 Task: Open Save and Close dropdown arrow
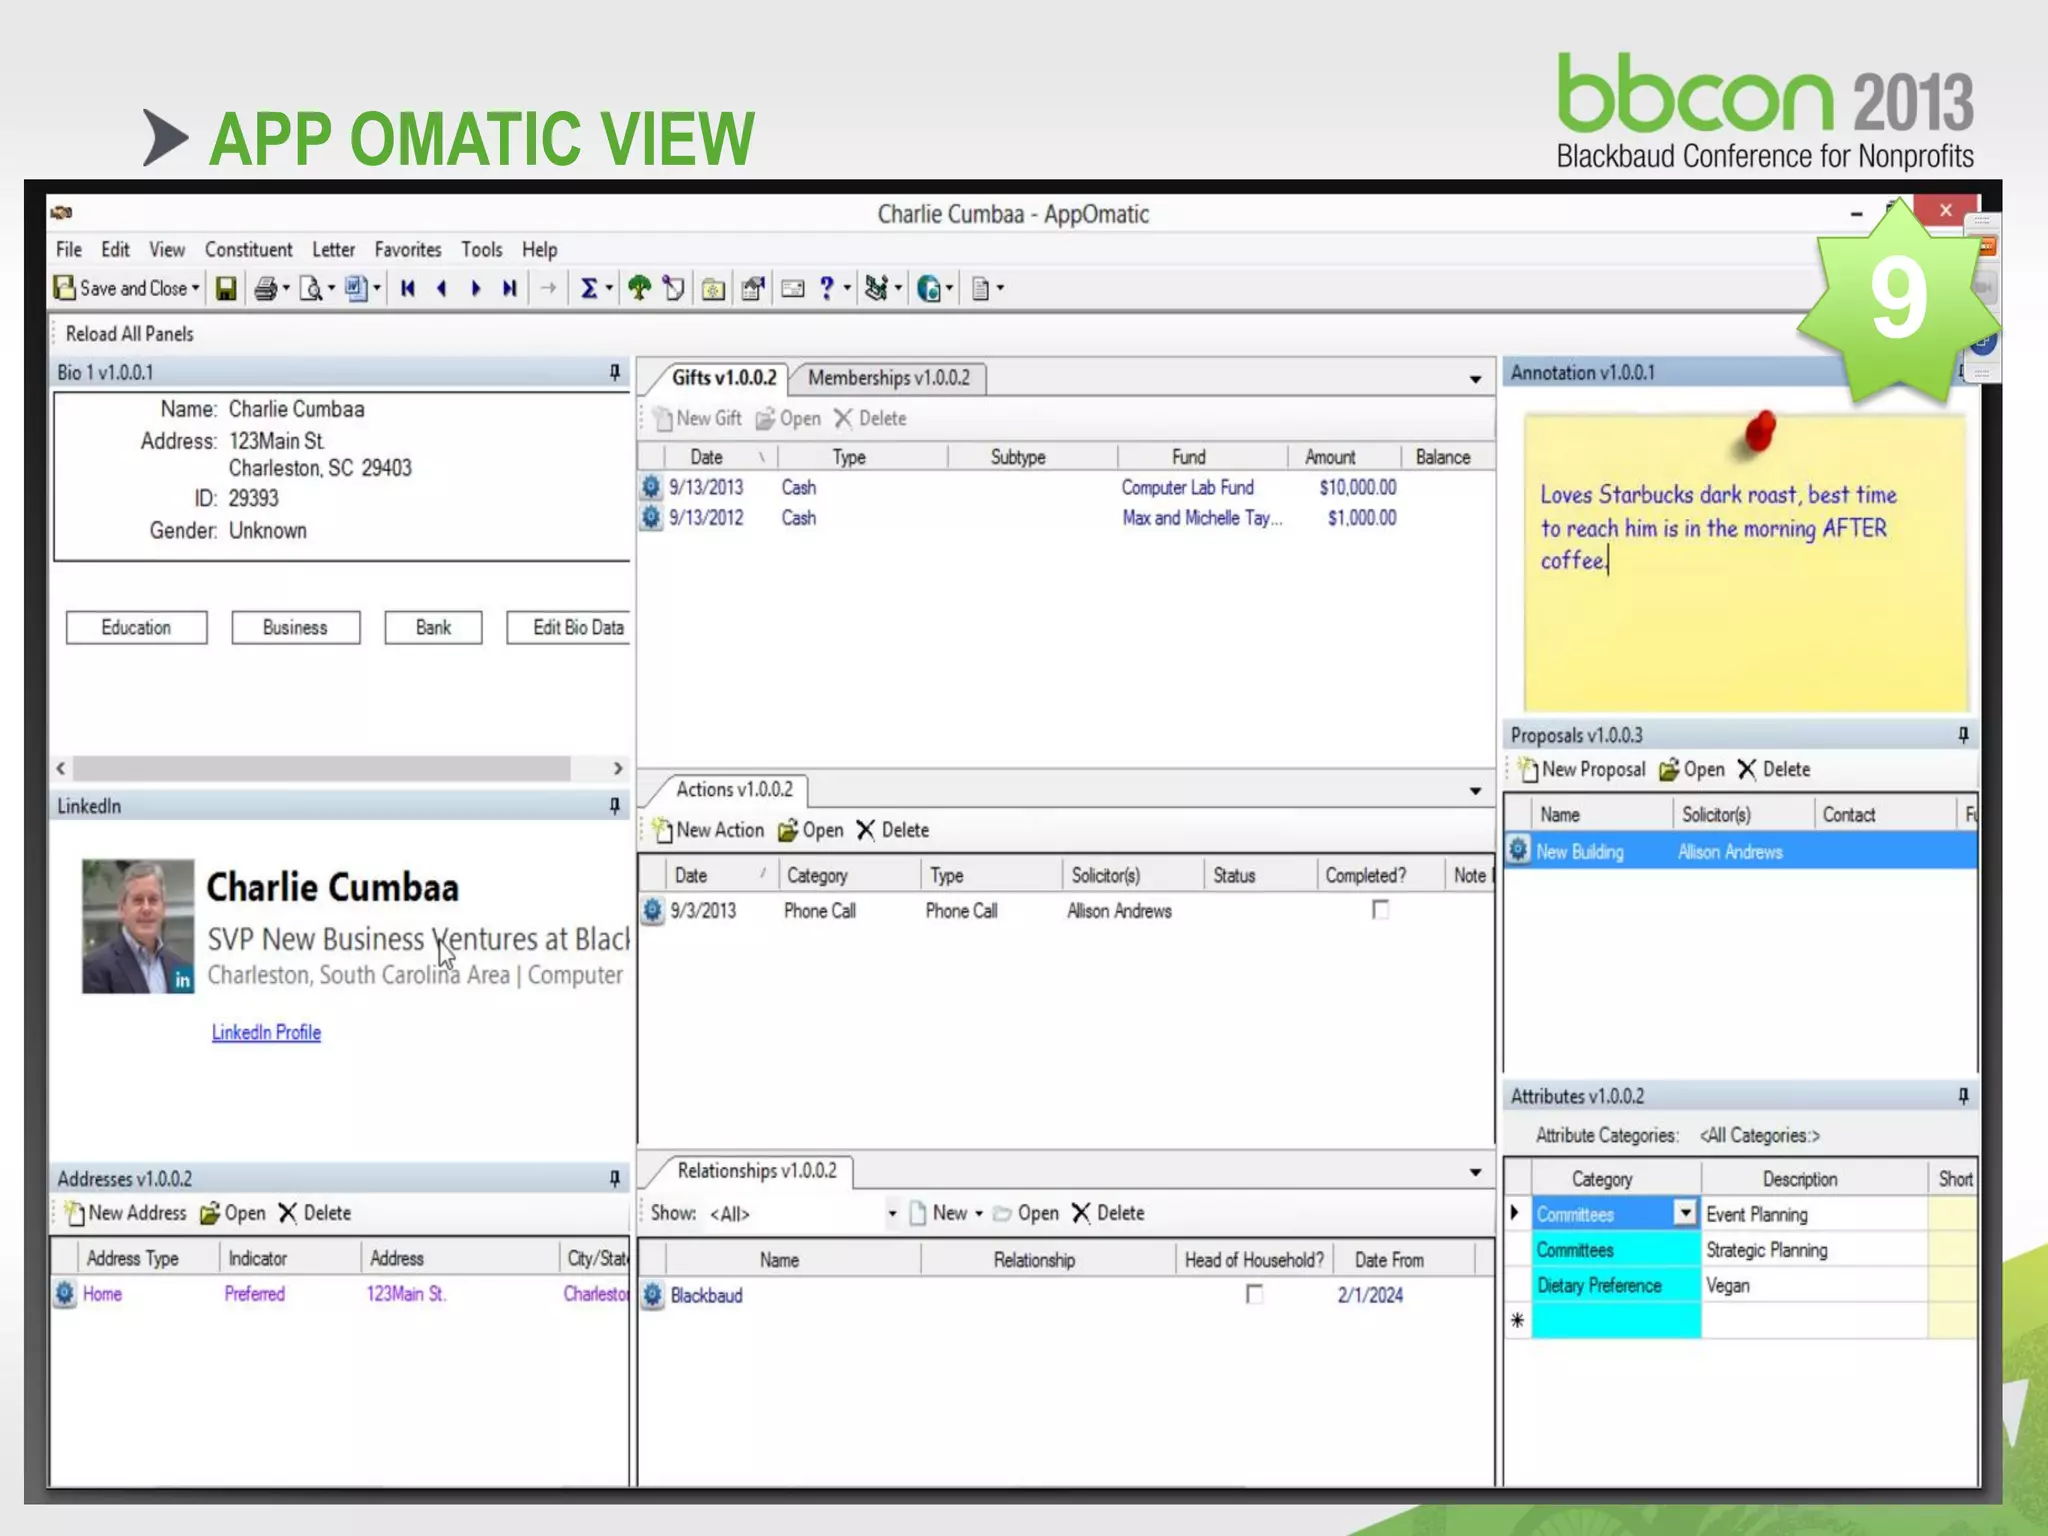[x=196, y=289]
